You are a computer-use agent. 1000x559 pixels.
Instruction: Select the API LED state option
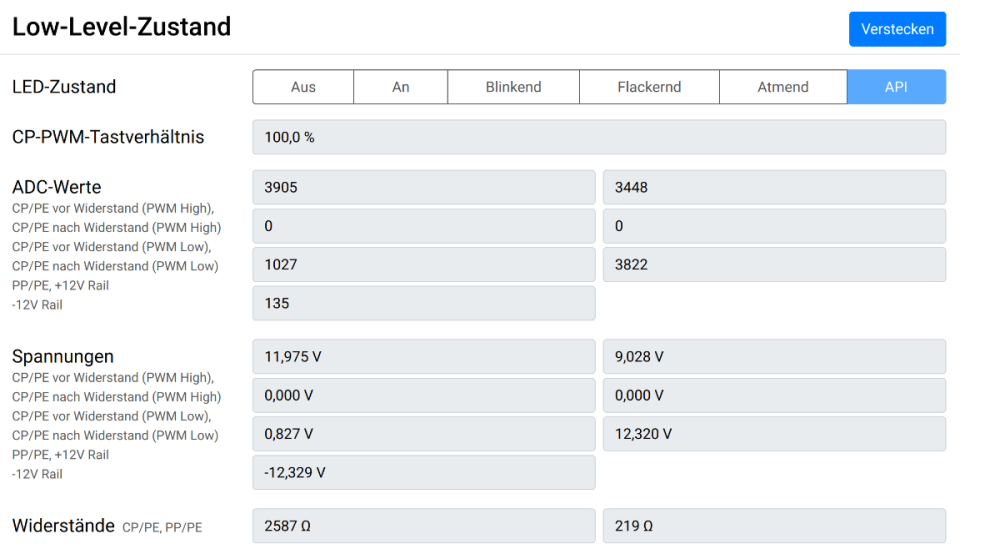coord(896,87)
